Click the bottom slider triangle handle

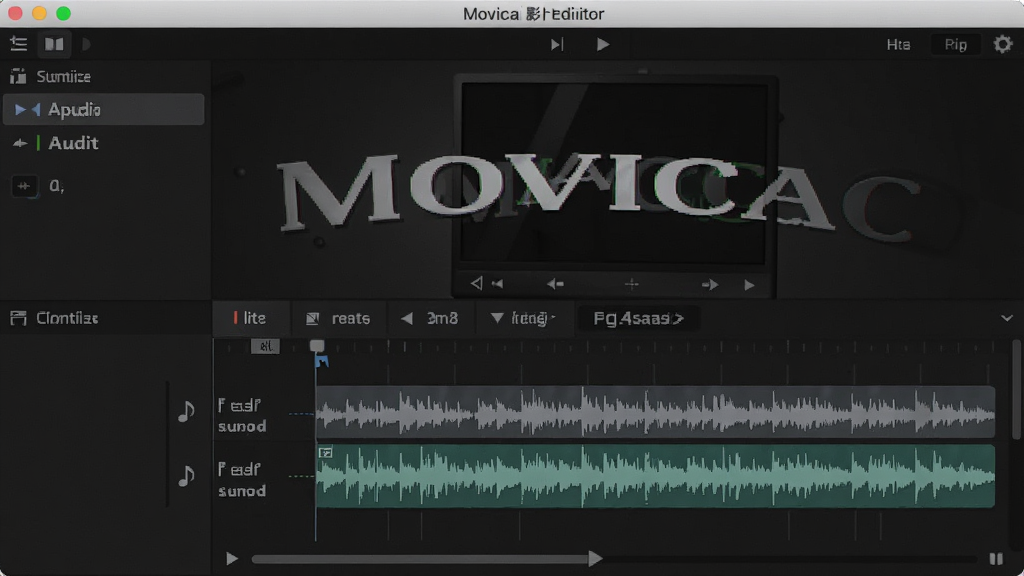(x=594, y=559)
